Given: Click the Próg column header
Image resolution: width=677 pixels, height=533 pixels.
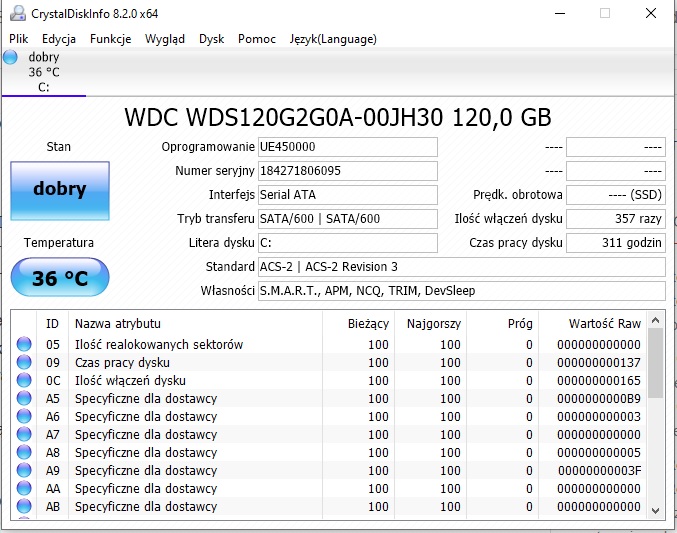Looking at the screenshot, I should click(x=503, y=324).
